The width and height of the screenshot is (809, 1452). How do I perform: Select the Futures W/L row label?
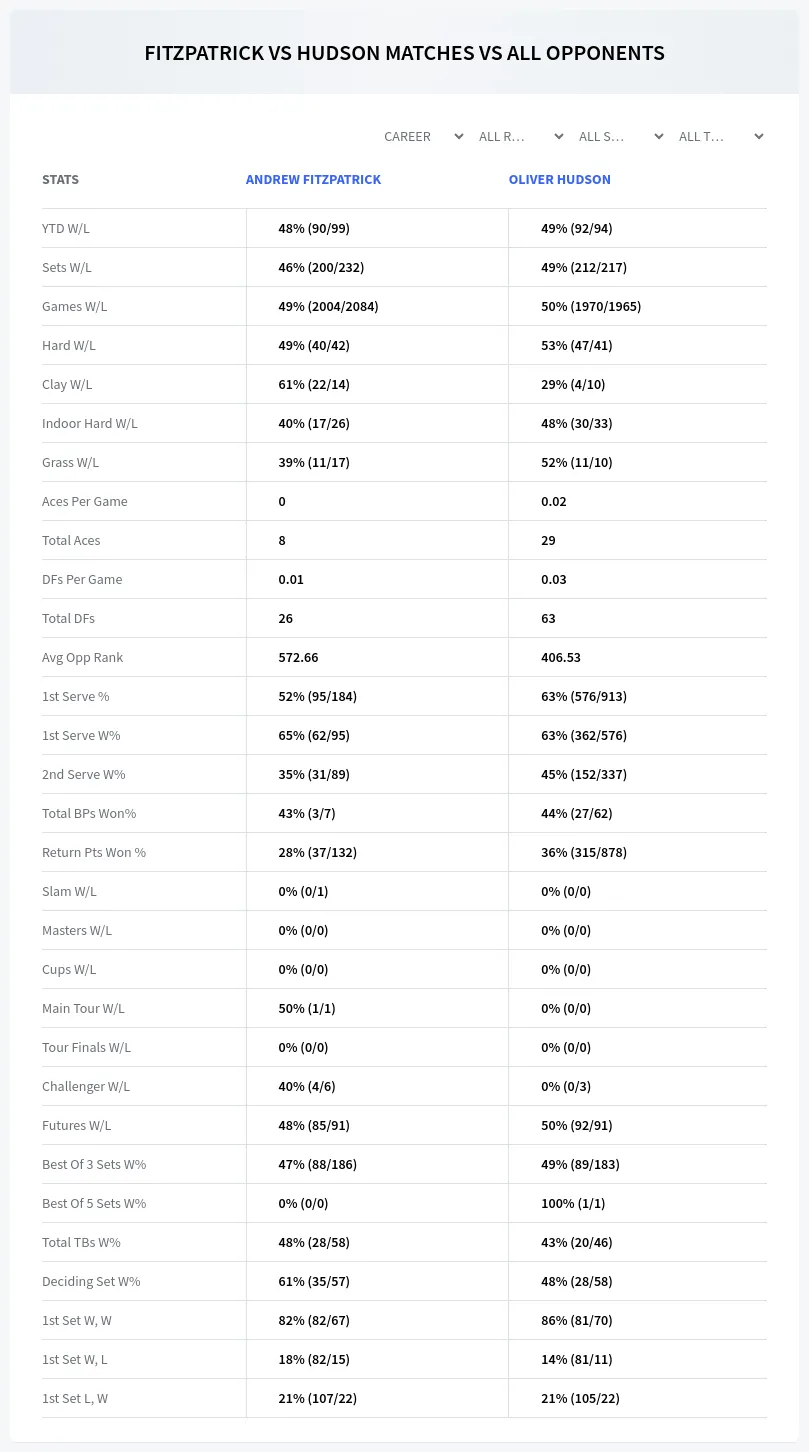77,1125
